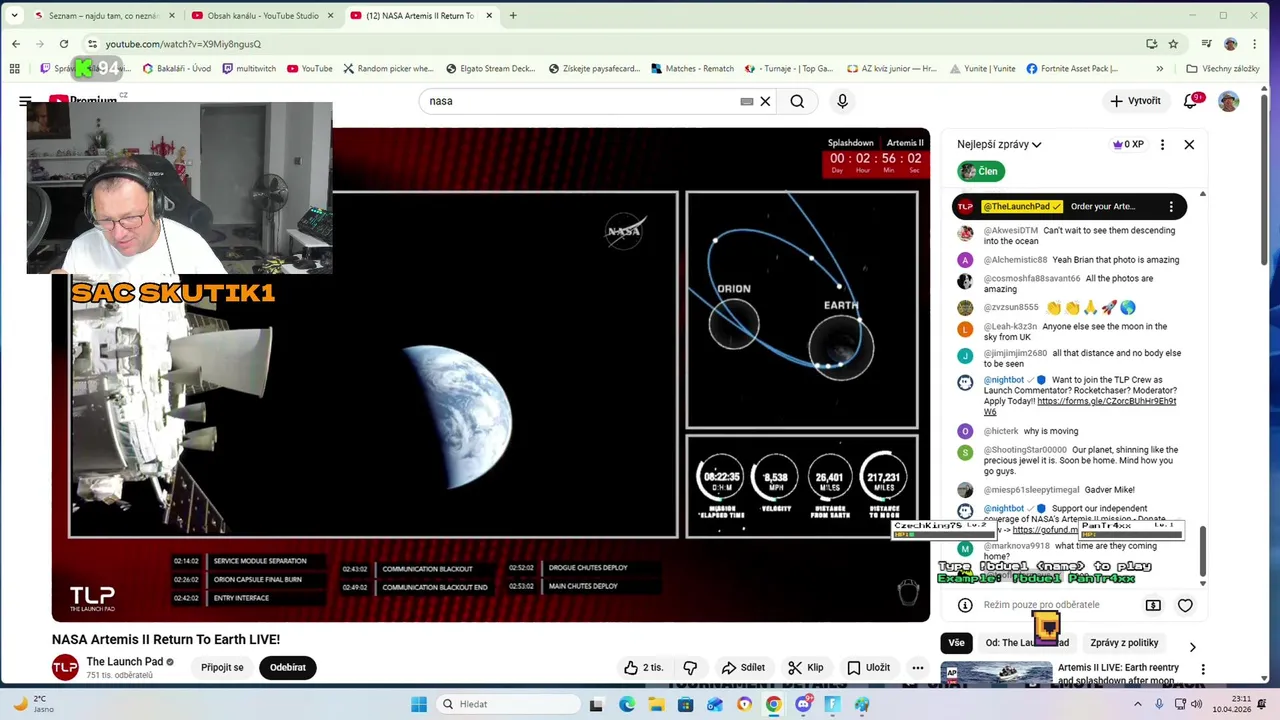Open Windows Start menu
The width and height of the screenshot is (1280, 720).
pyautogui.click(x=418, y=704)
